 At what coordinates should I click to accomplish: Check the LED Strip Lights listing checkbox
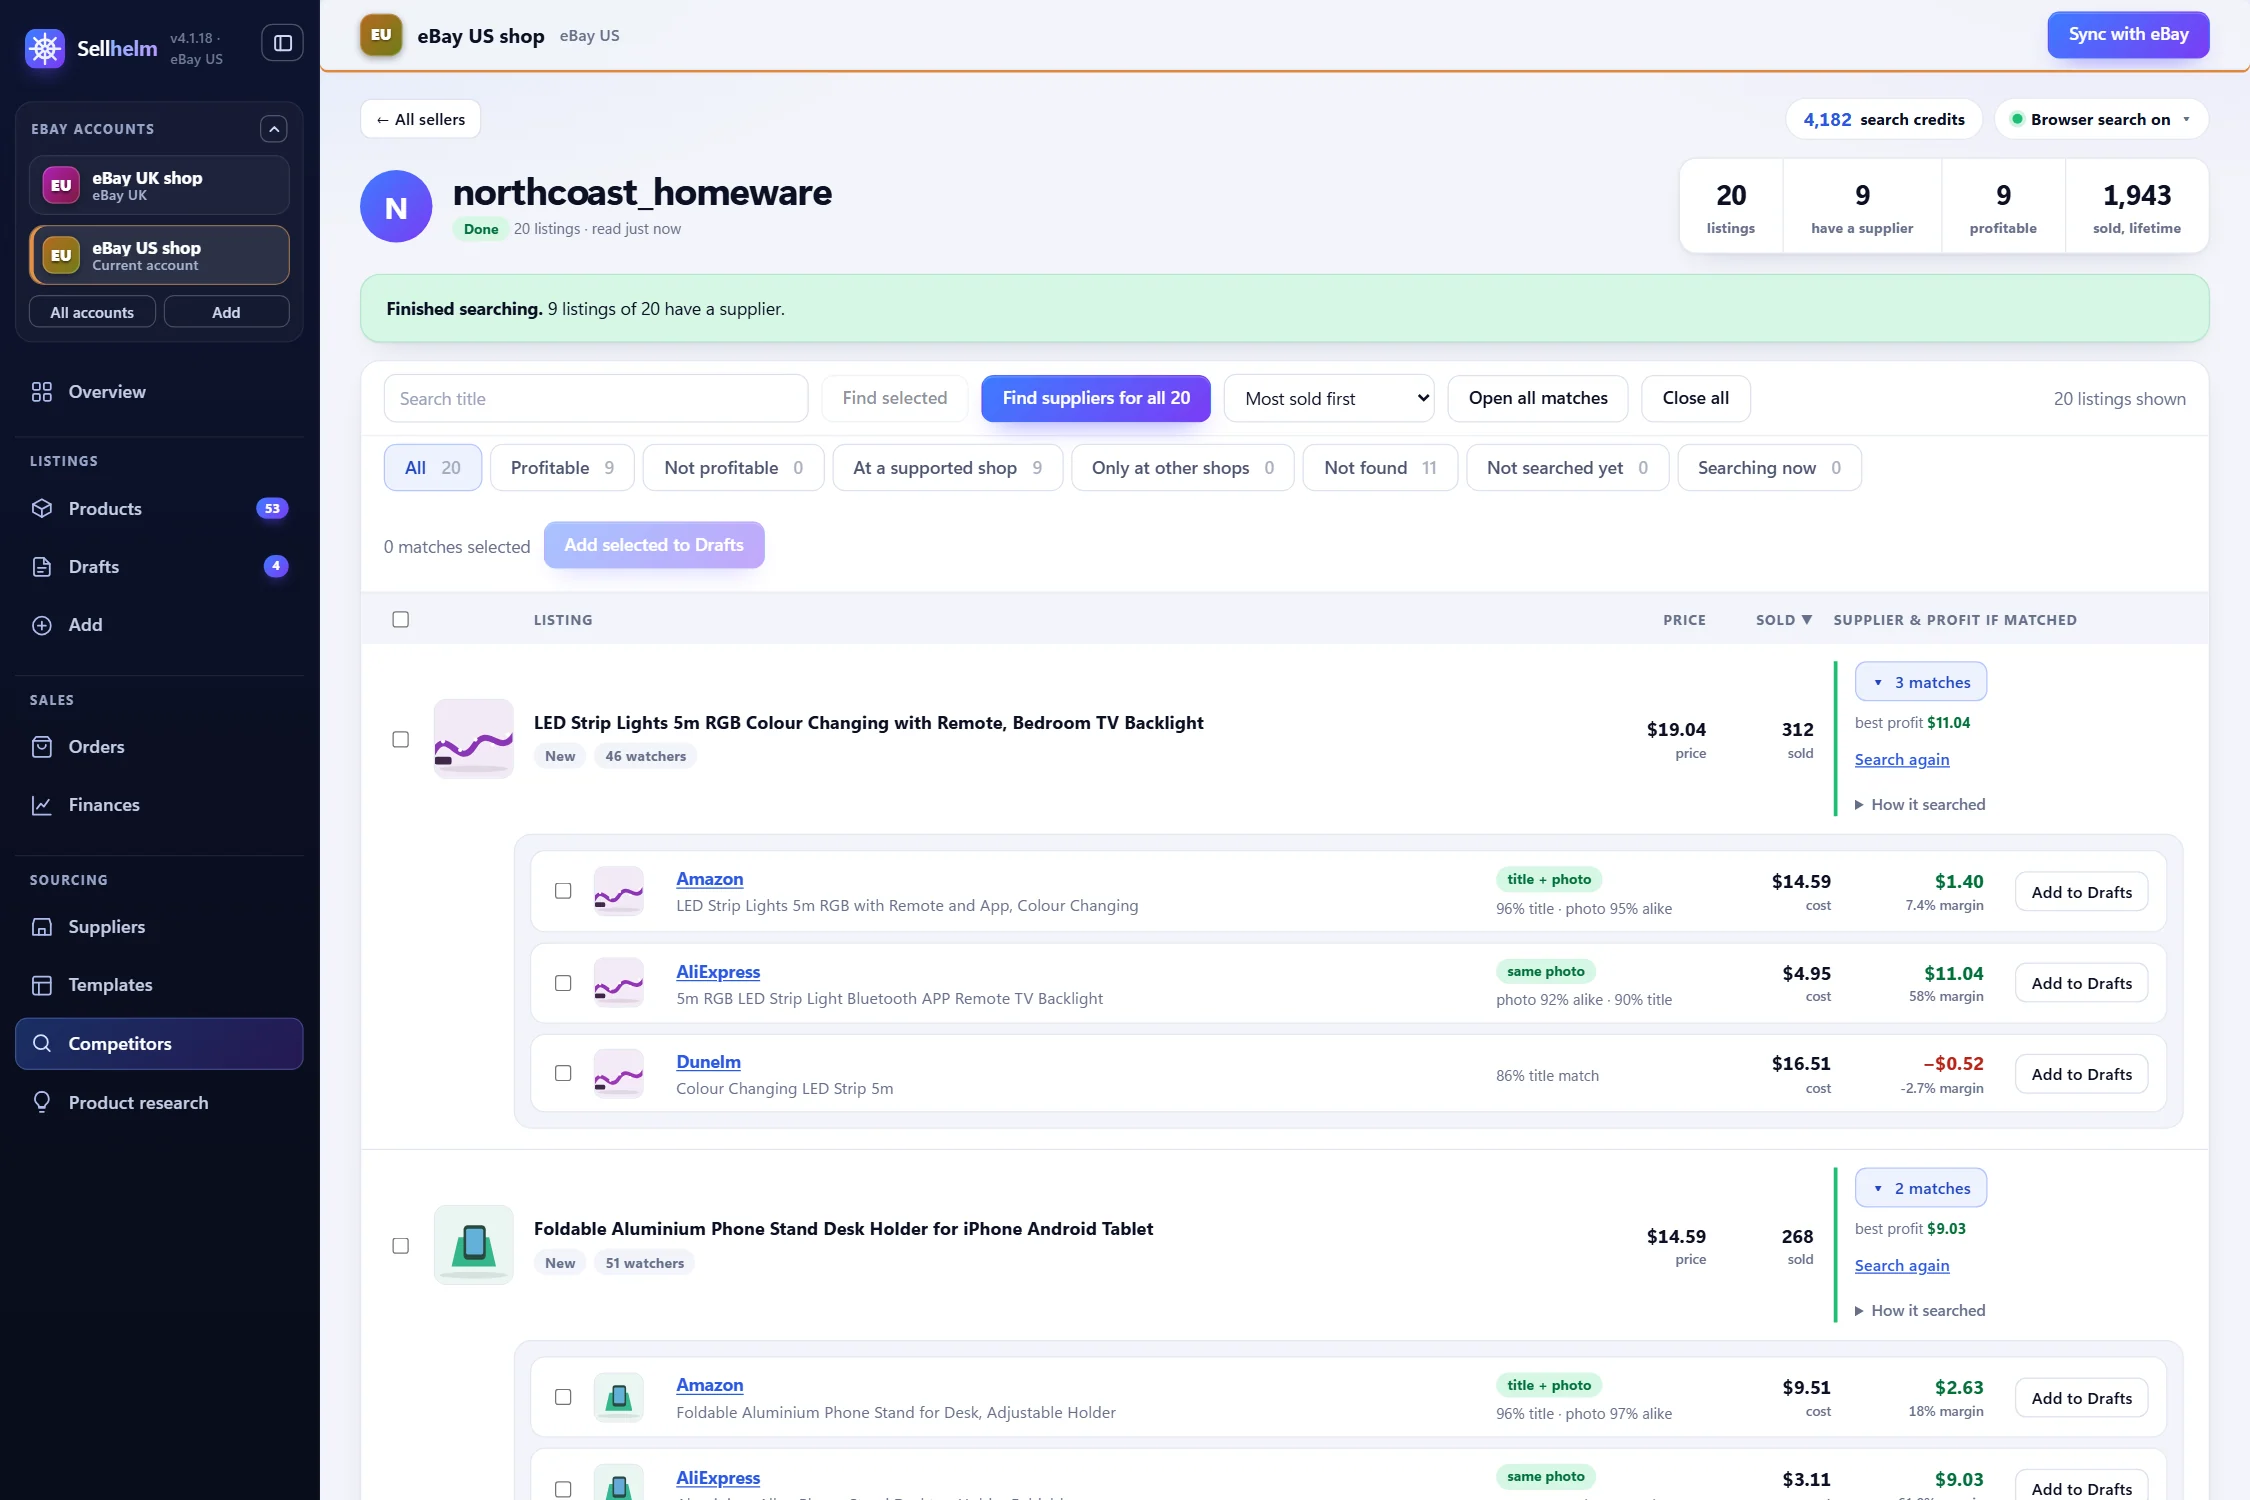[x=401, y=740]
